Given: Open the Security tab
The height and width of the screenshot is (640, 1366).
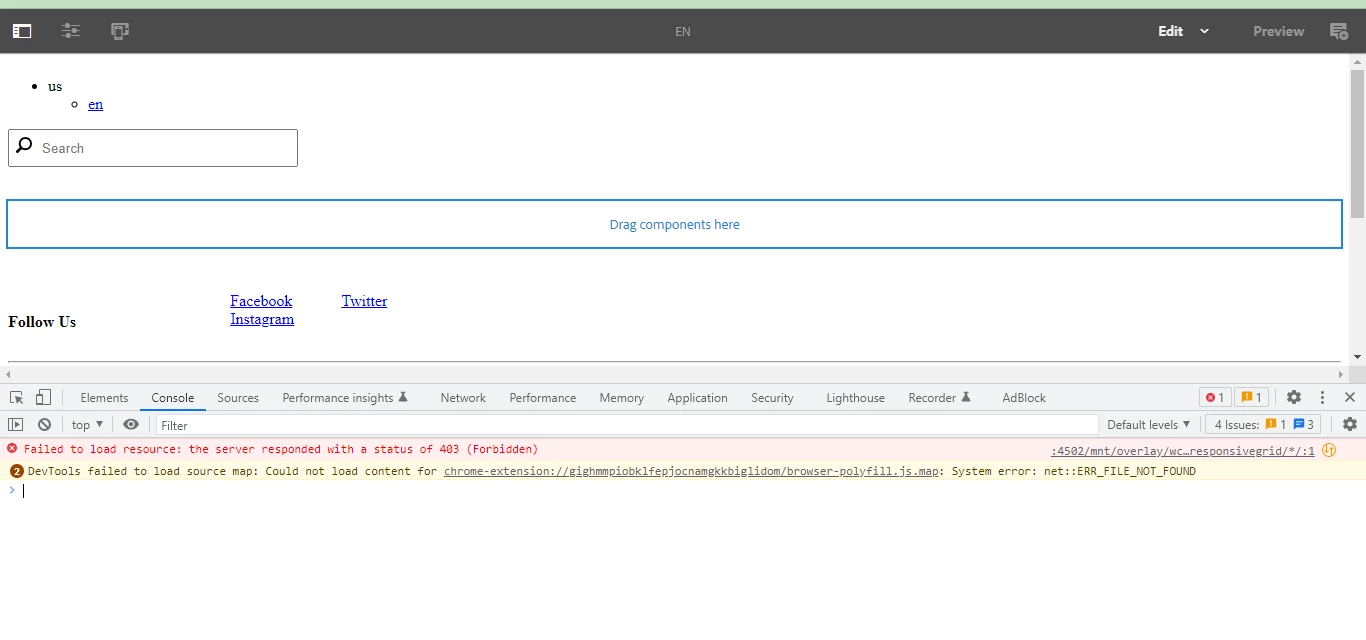Looking at the screenshot, I should [x=772, y=397].
